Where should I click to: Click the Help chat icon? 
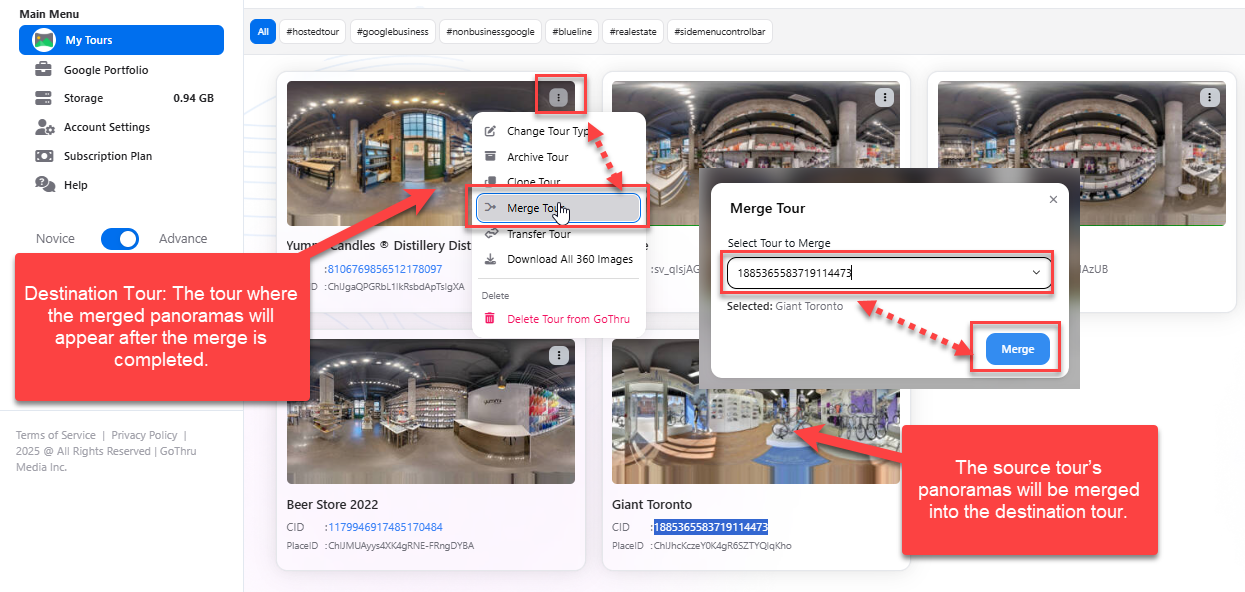coord(44,185)
